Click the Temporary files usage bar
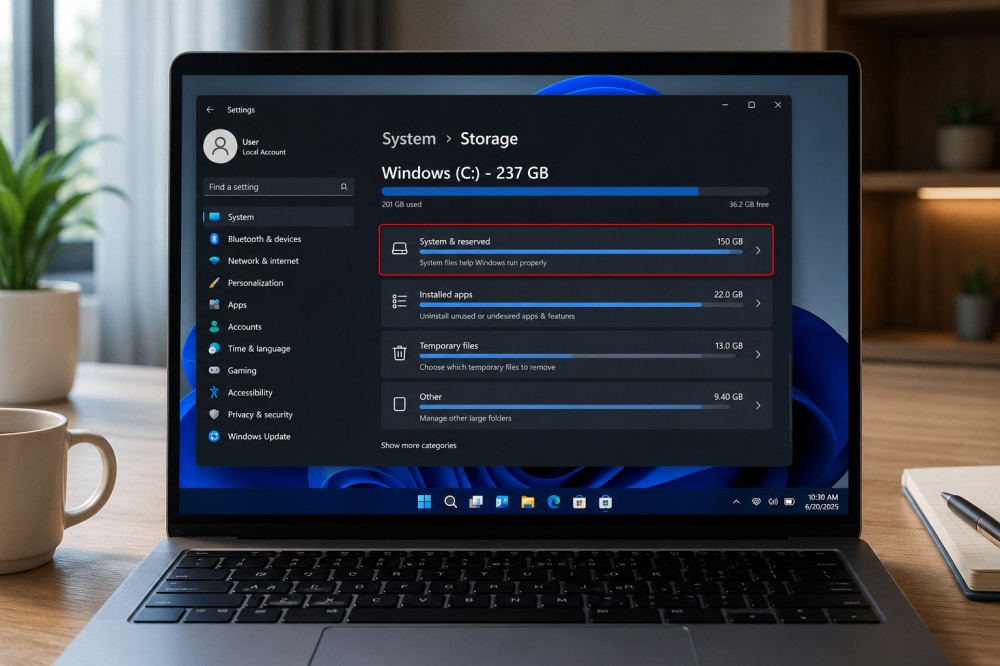 [577, 356]
